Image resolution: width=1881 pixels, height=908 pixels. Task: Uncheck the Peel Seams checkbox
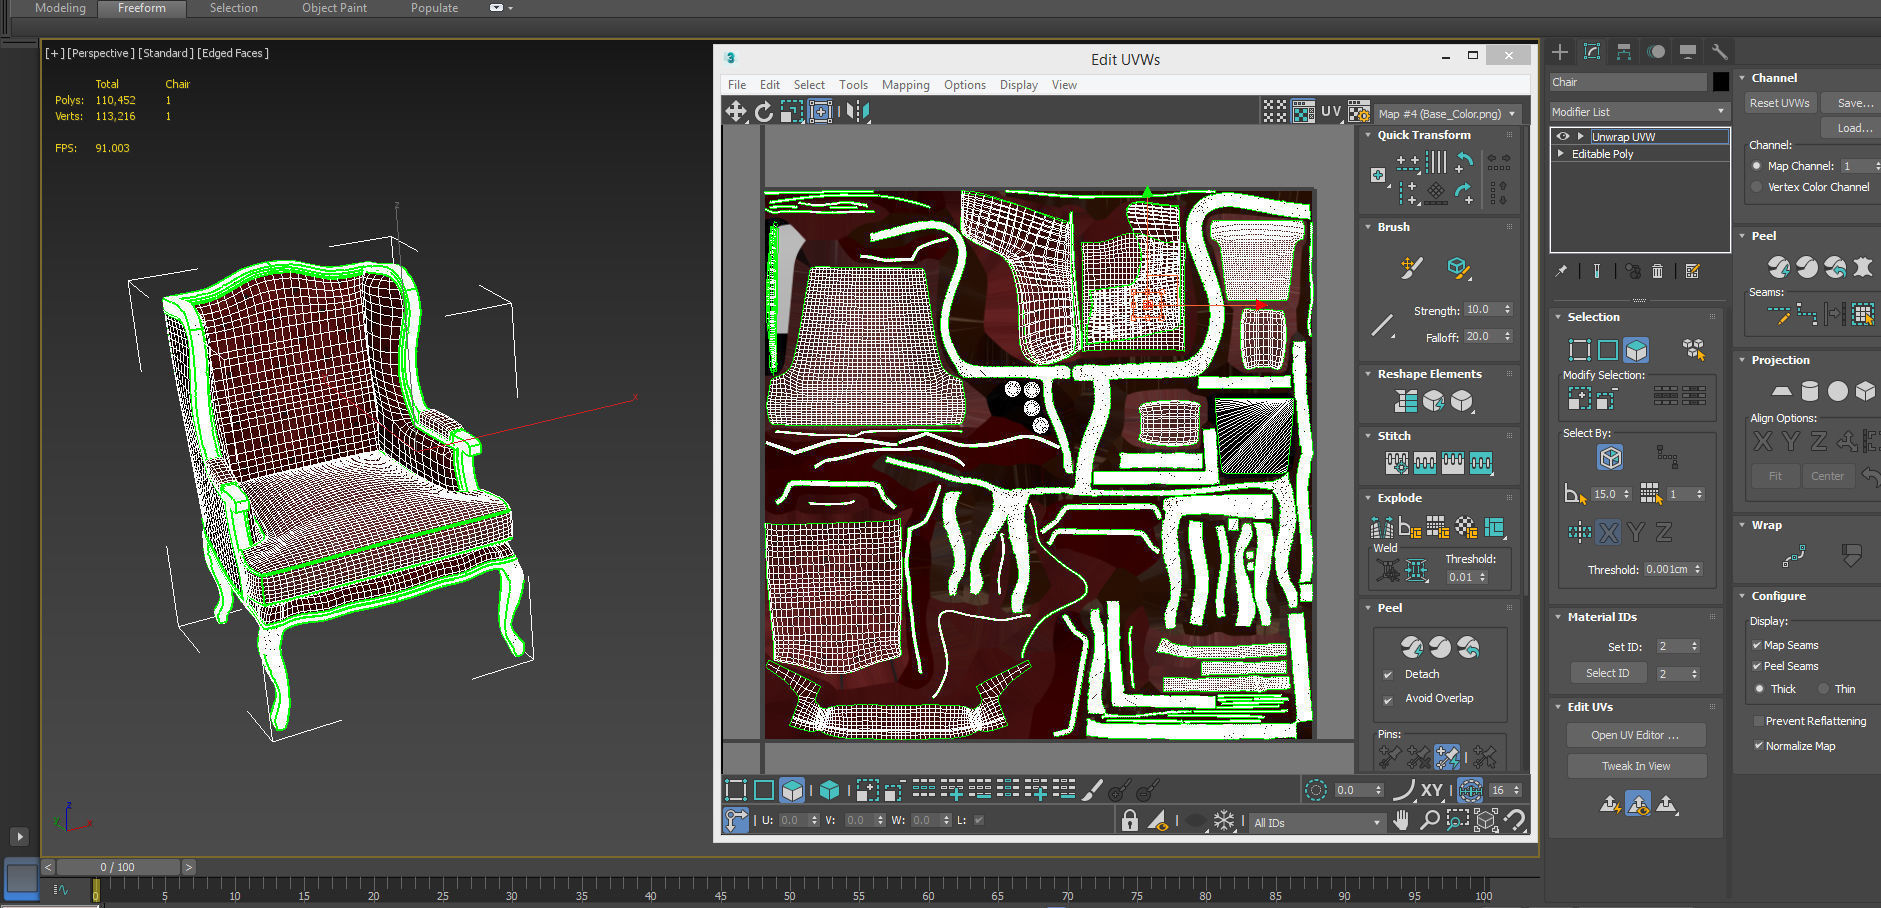(x=1757, y=666)
